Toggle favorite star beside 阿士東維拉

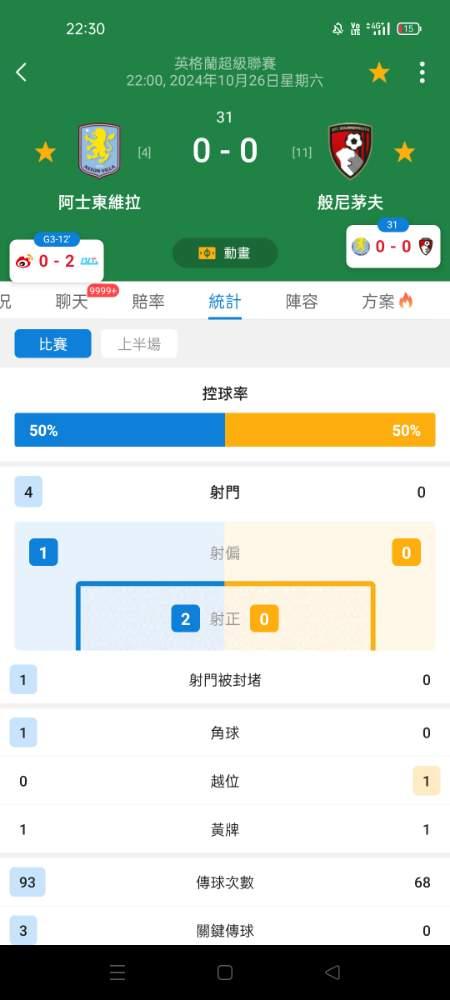point(45,152)
